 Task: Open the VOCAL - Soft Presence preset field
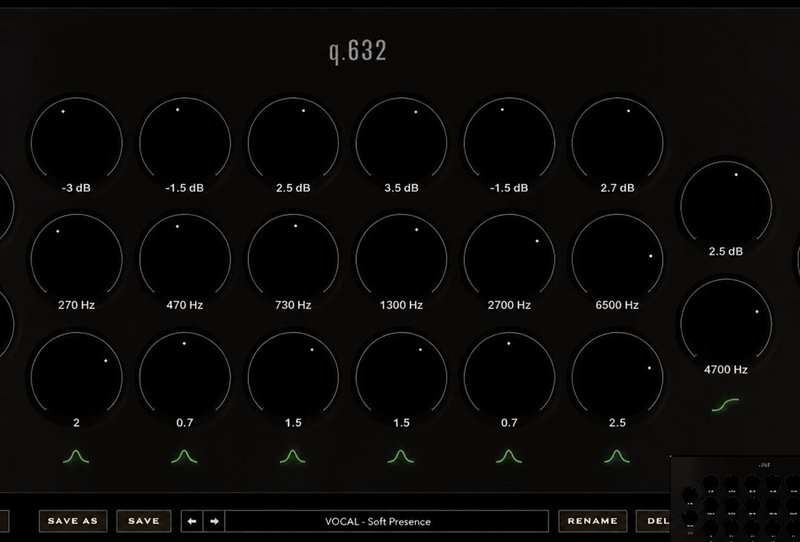pyautogui.click(x=387, y=521)
